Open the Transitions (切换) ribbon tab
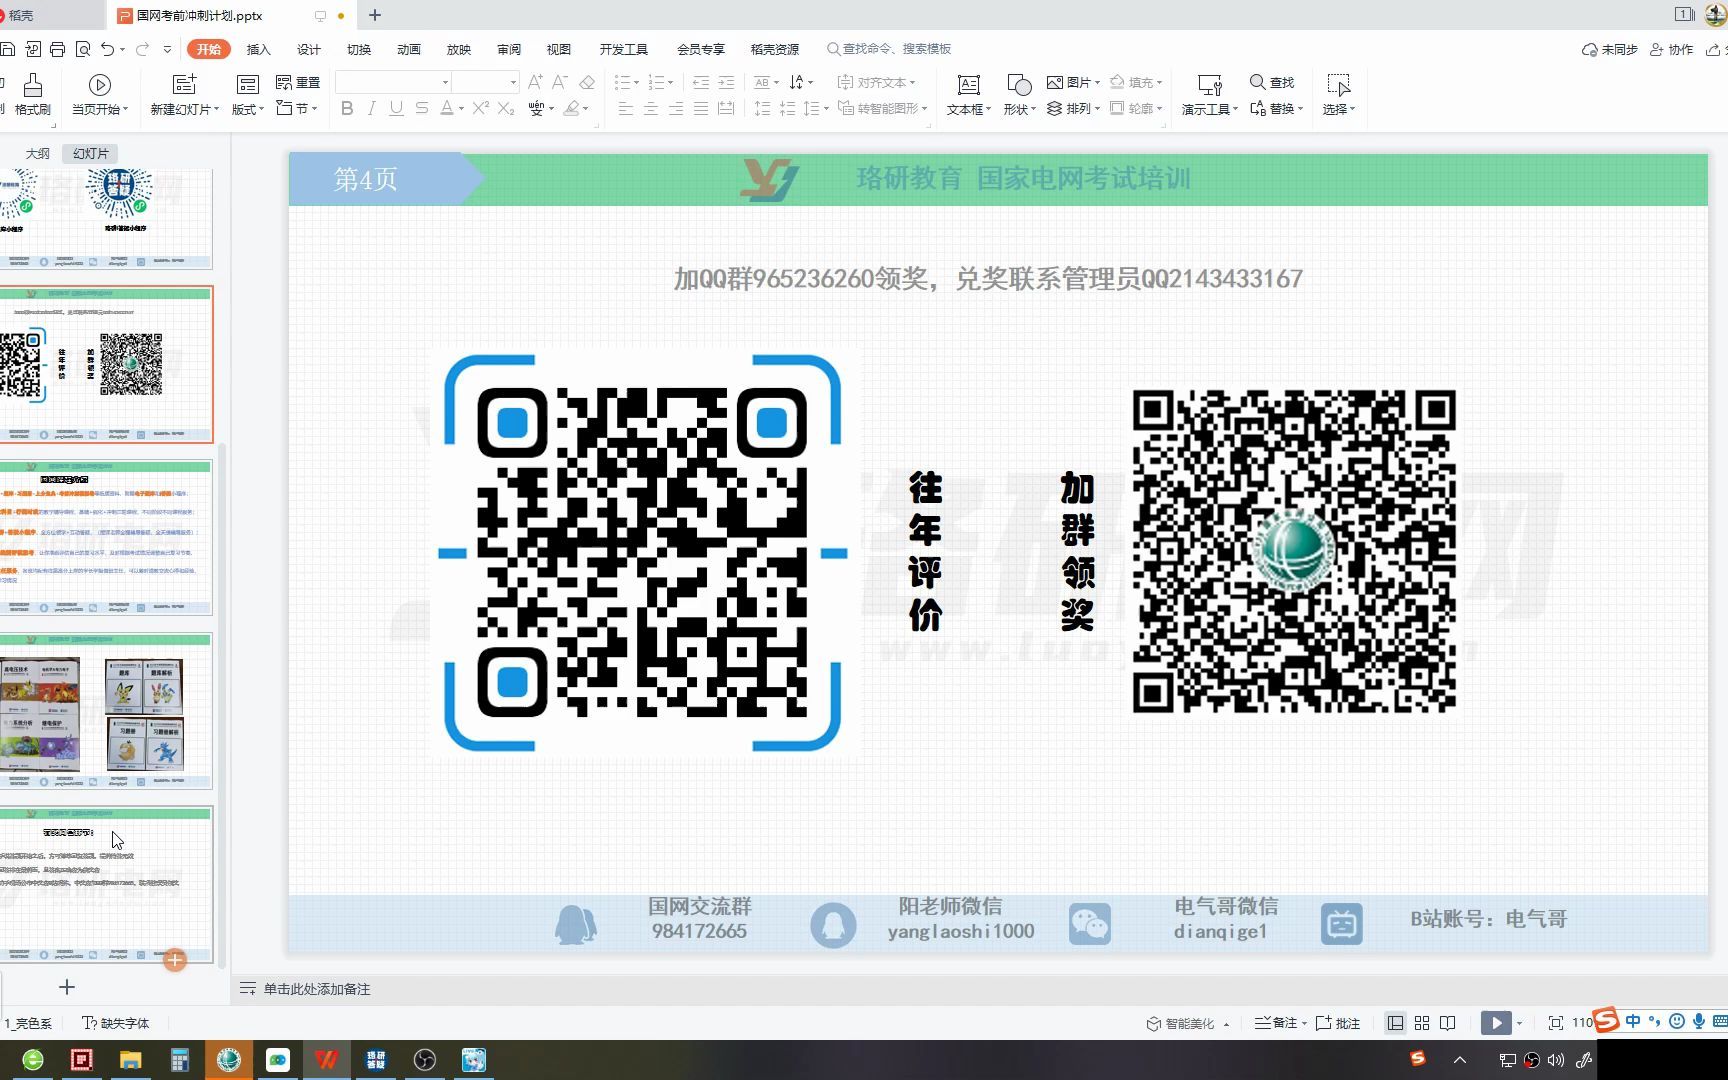Viewport: 1728px width, 1080px height. click(x=359, y=49)
